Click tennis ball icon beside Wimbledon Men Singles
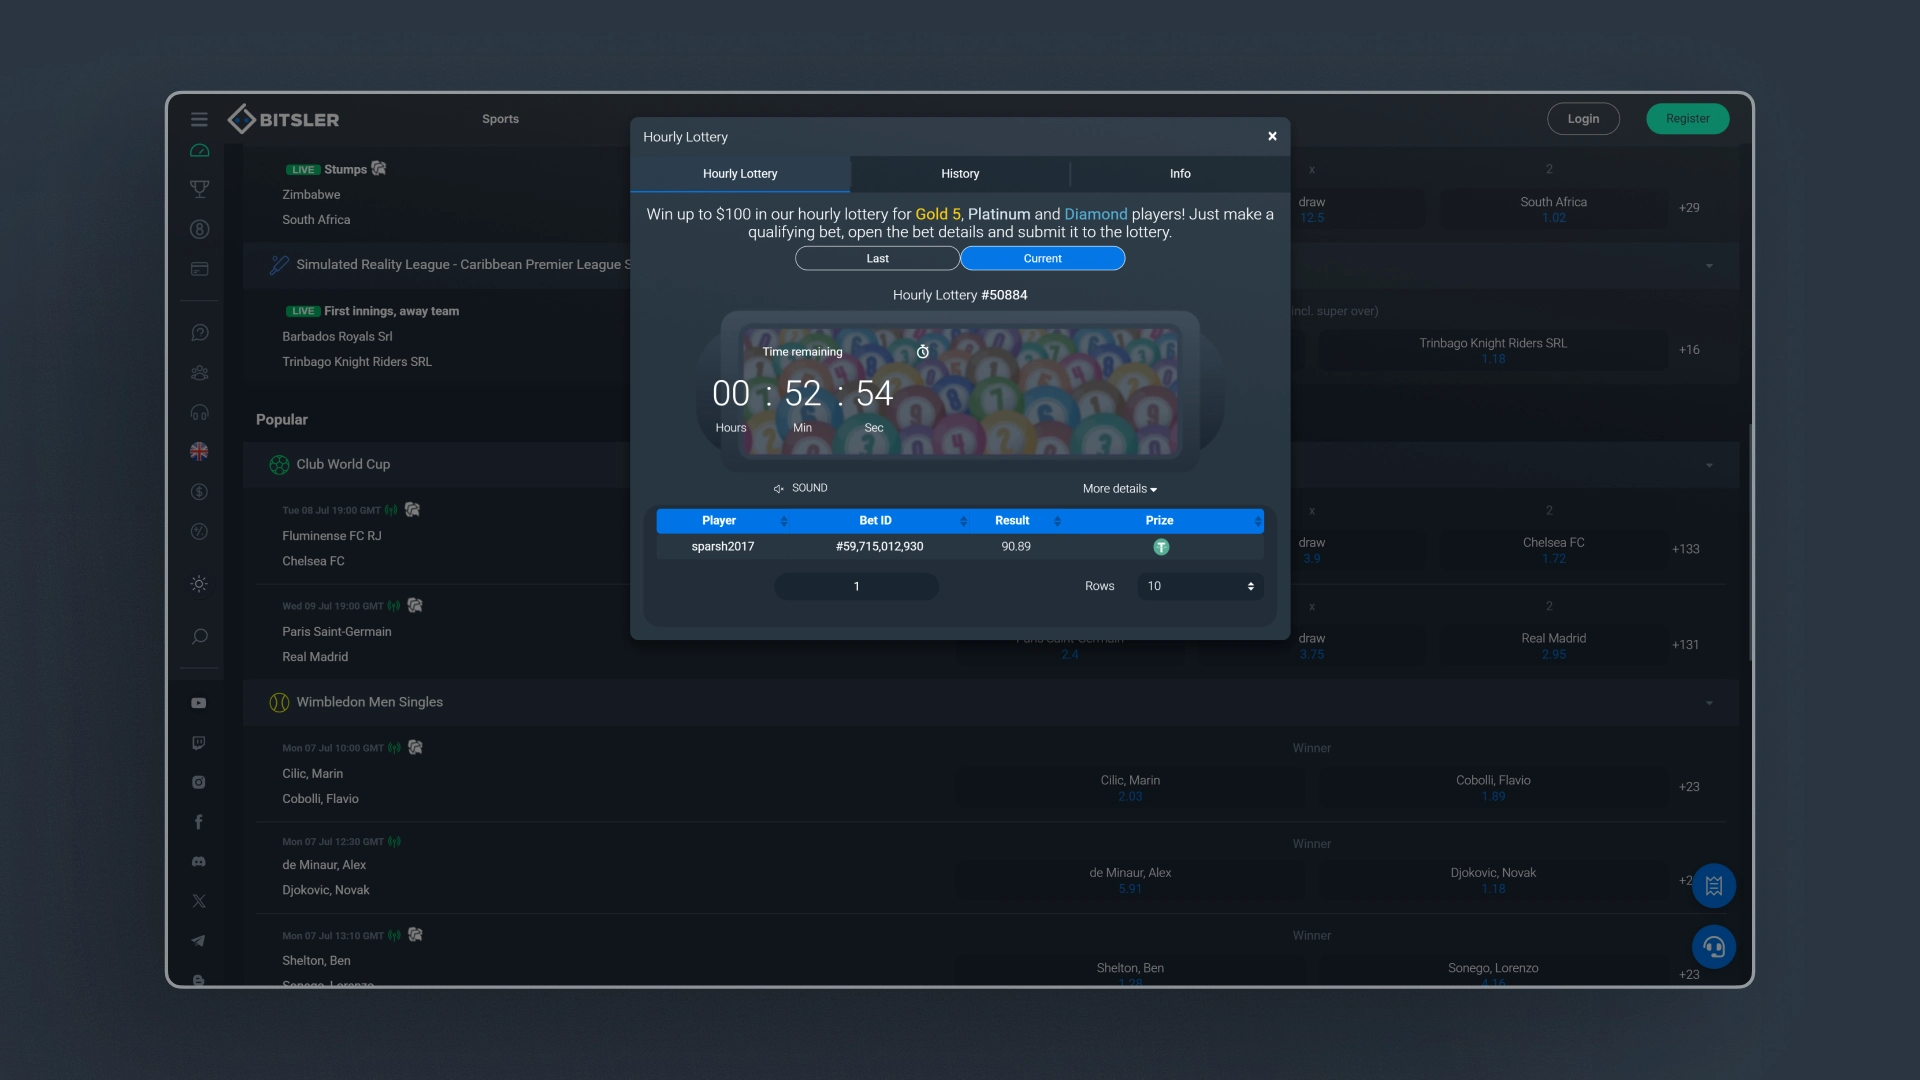 point(279,703)
